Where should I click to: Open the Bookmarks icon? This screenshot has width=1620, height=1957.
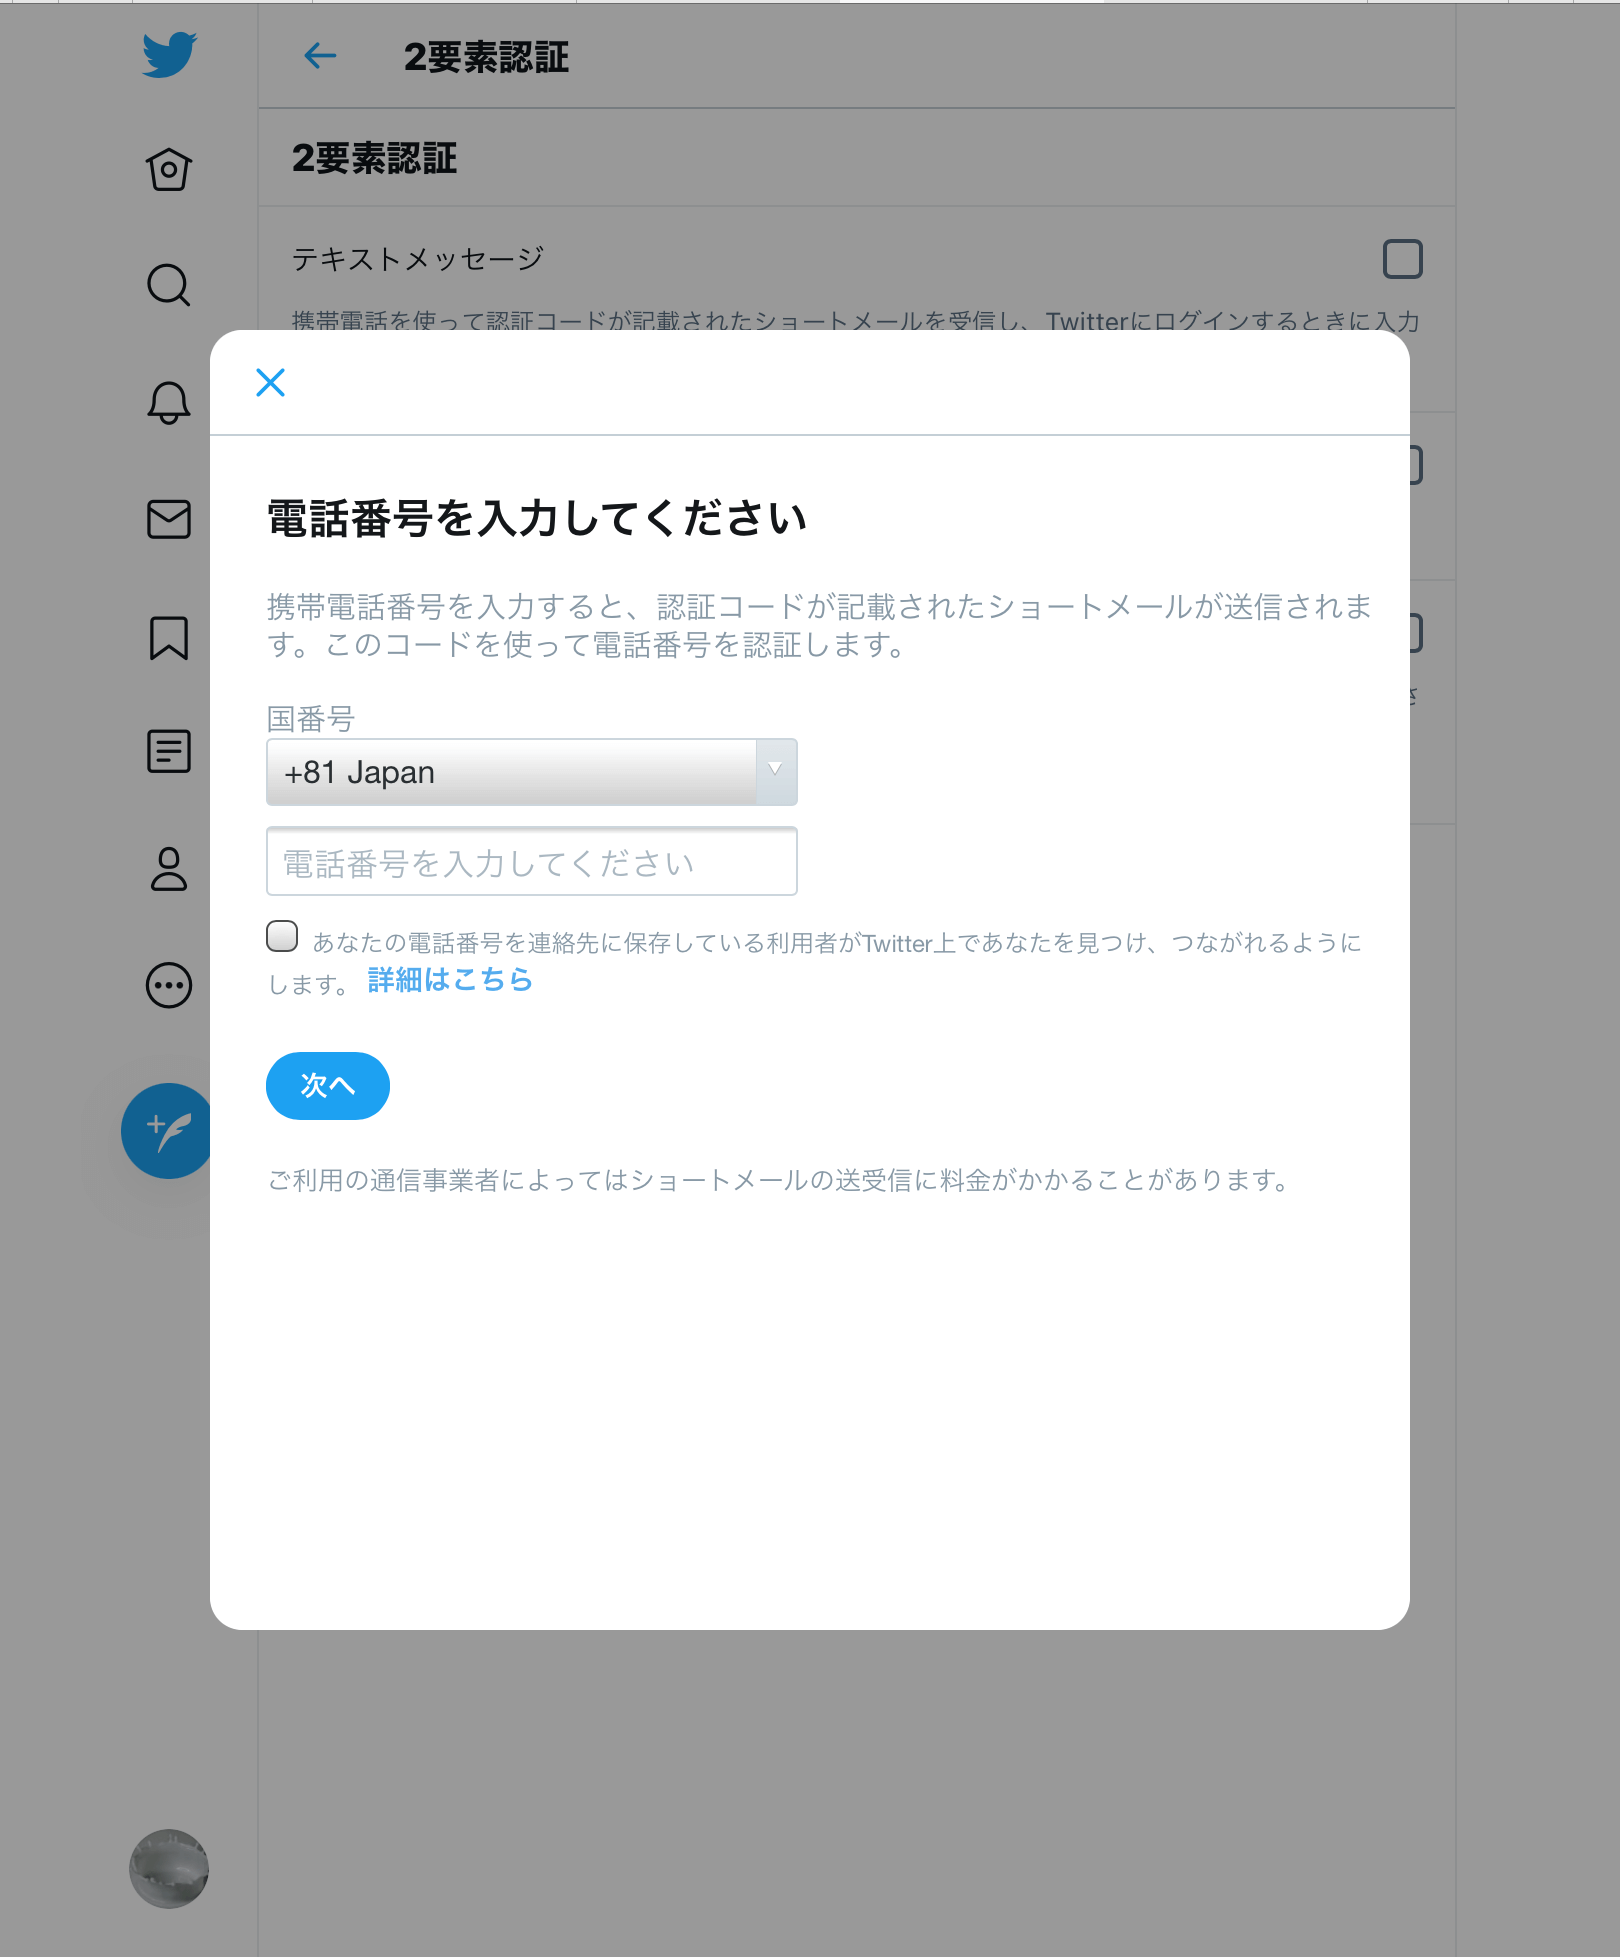pyautogui.click(x=169, y=637)
